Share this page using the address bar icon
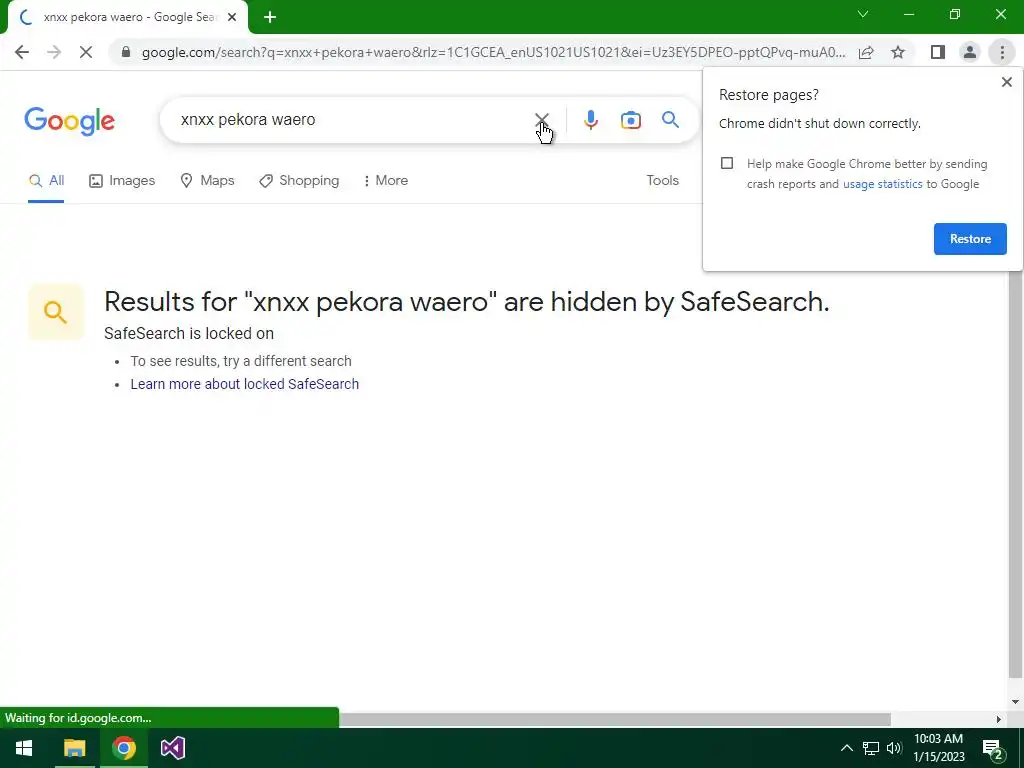The image size is (1024, 768). point(866,52)
